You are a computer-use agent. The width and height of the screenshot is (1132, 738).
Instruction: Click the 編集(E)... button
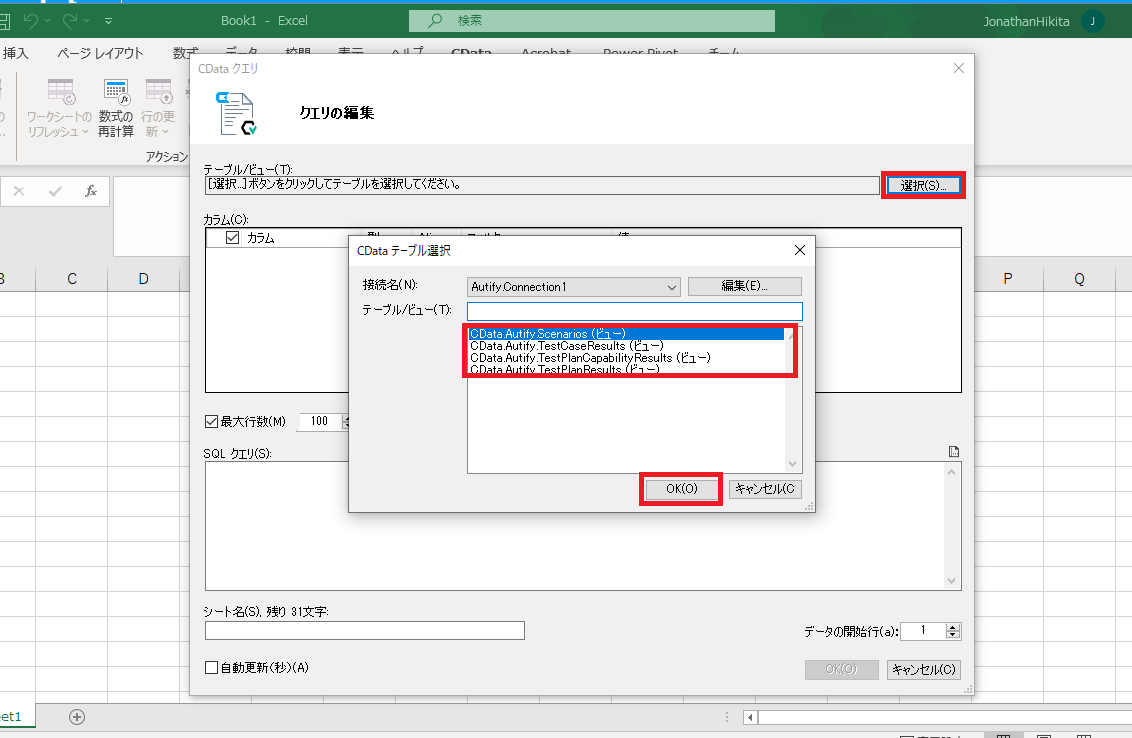[x=744, y=286]
